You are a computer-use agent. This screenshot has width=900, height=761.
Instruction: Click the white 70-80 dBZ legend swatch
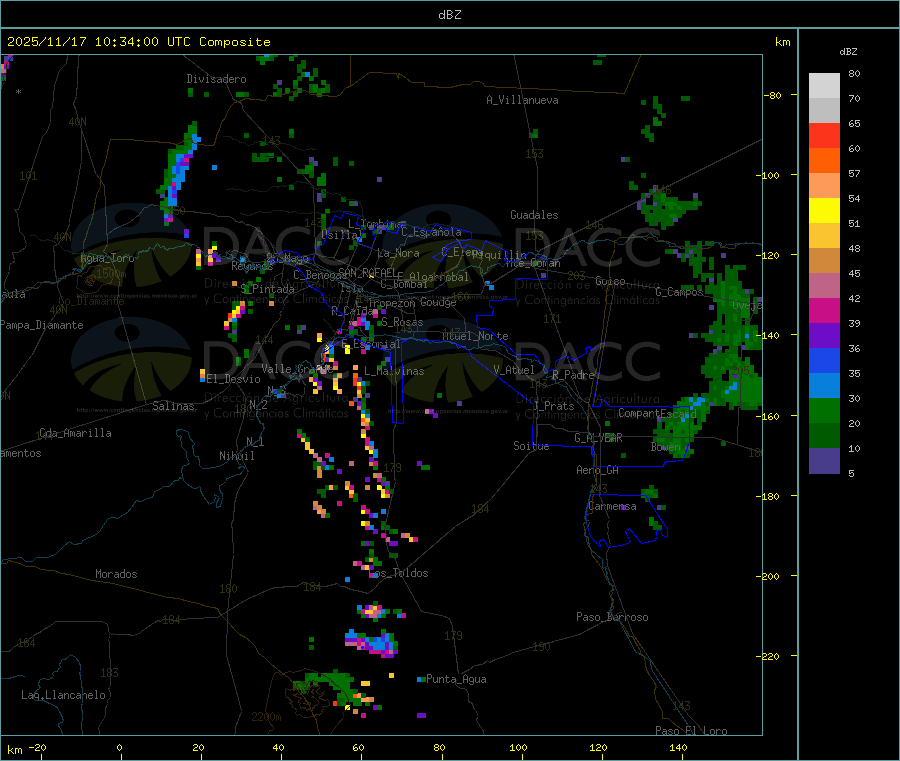[x=824, y=86]
